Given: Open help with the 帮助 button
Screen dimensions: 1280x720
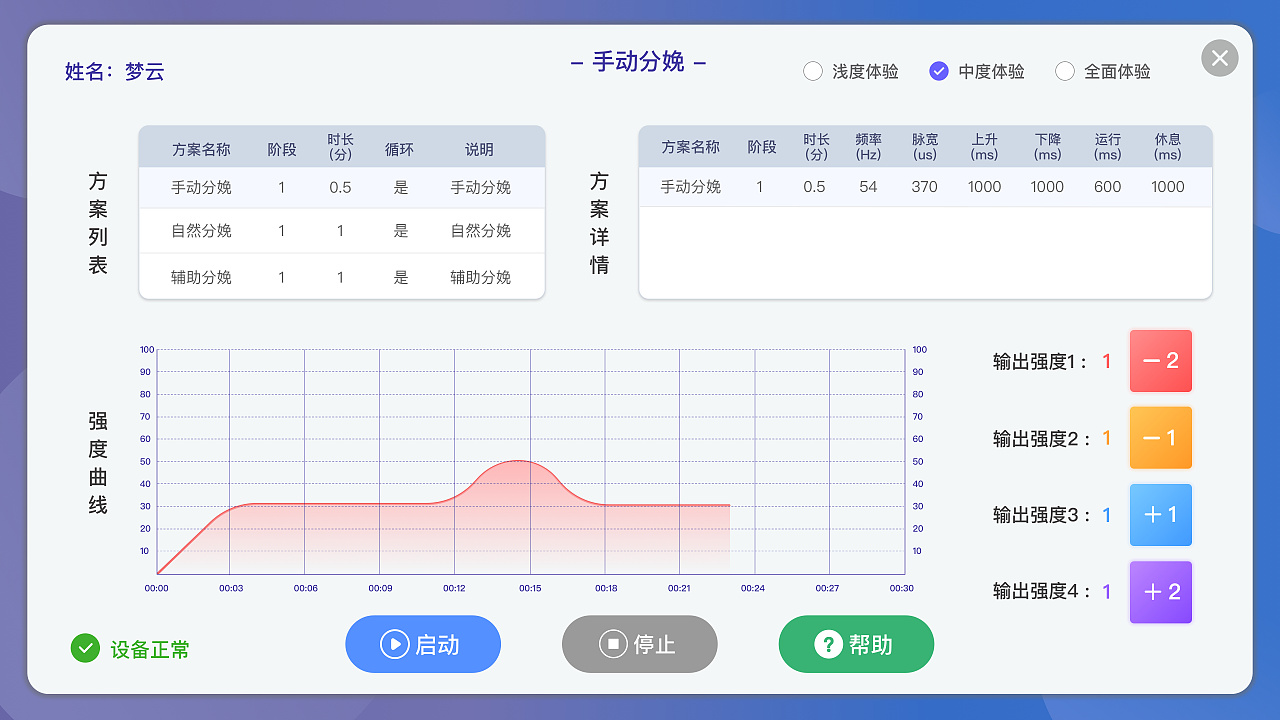Looking at the screenshot, I should (x=856, y=644).
